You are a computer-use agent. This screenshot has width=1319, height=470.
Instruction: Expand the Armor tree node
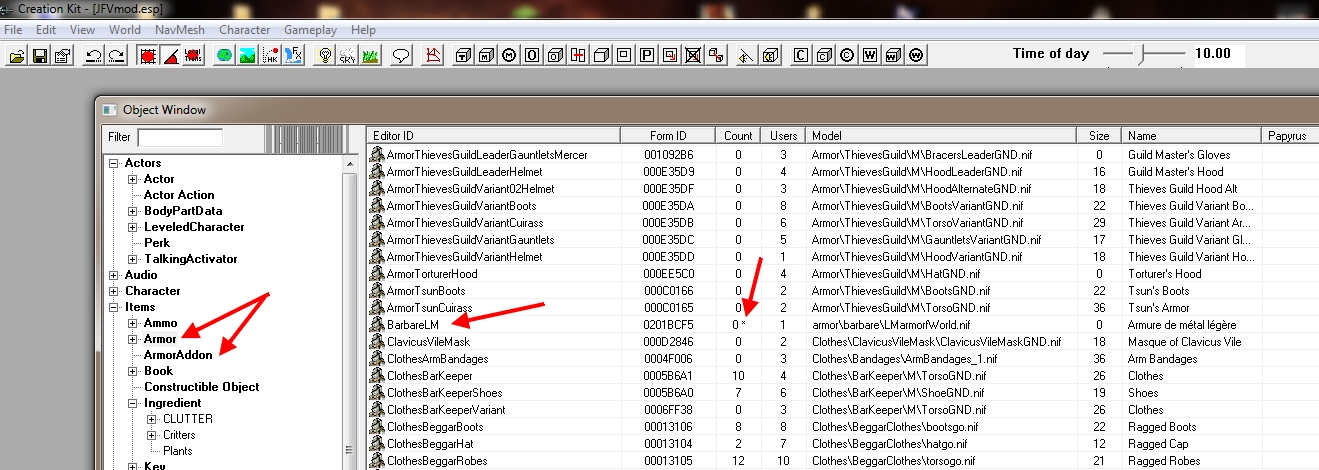tap(133, 339)
